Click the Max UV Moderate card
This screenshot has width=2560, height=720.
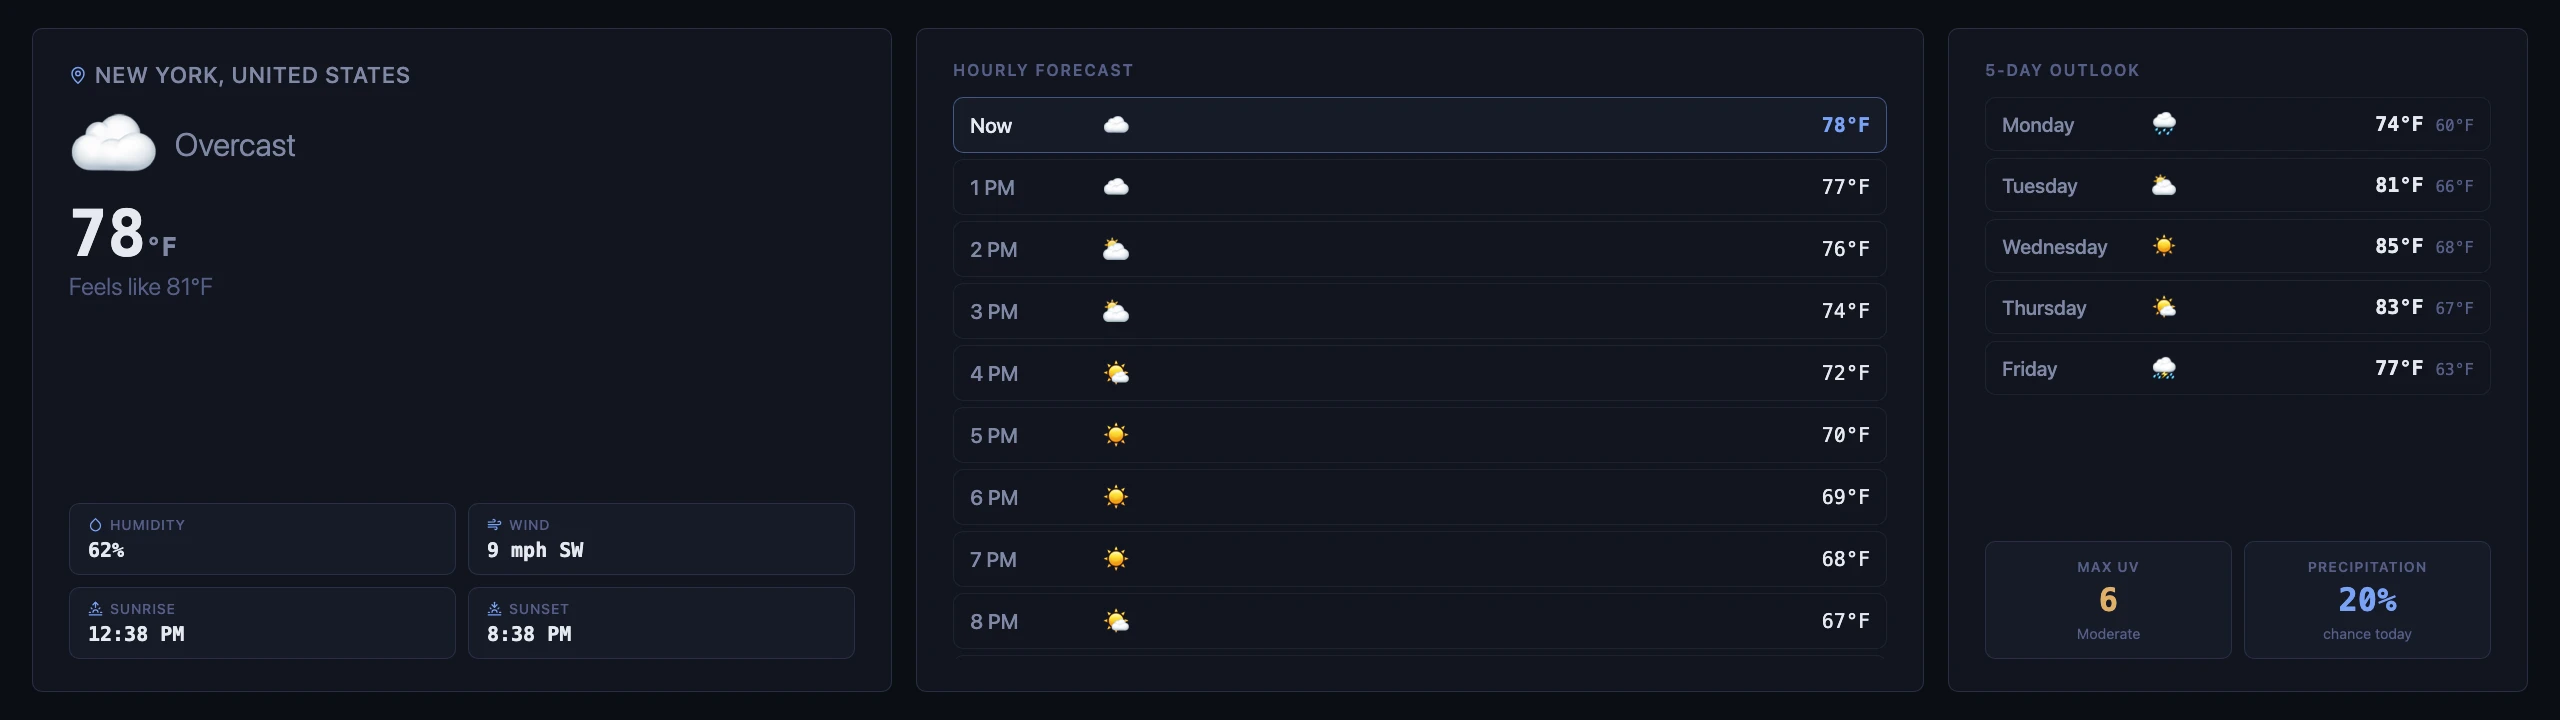click(x=2108, y=600)
